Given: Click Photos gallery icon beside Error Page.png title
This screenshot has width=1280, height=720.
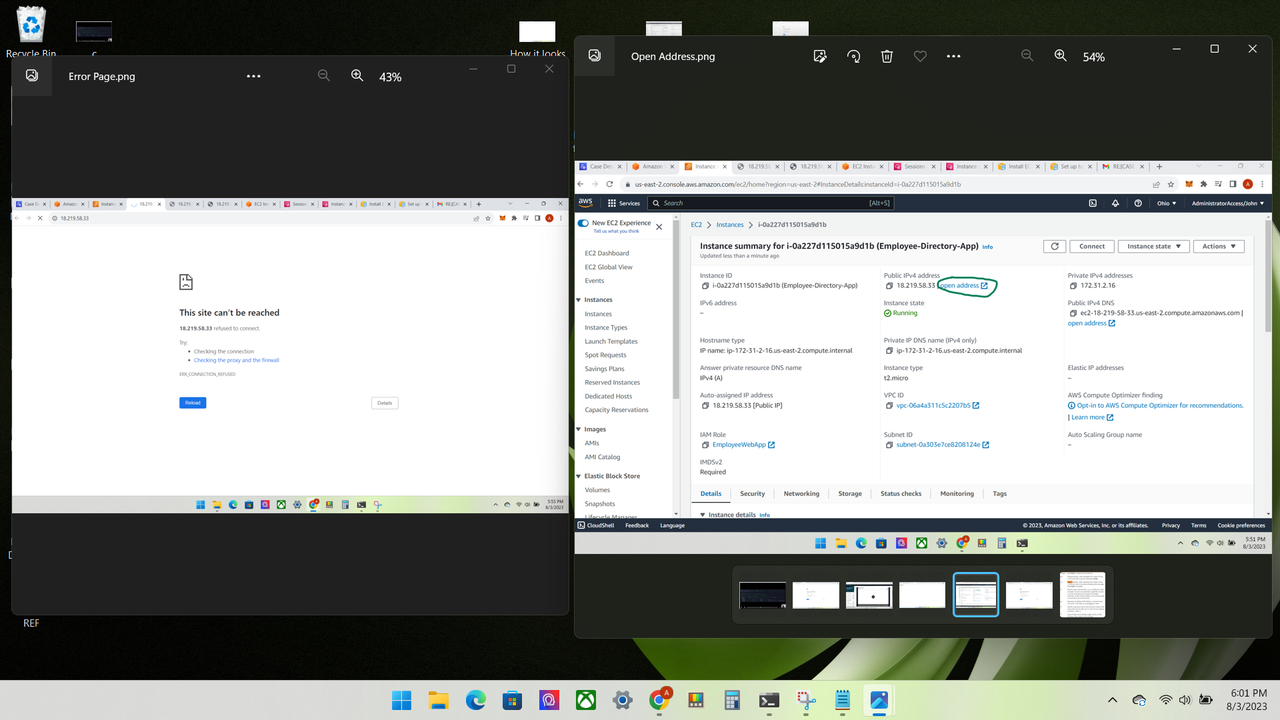Looking at the screenshot, I should 32,75.
